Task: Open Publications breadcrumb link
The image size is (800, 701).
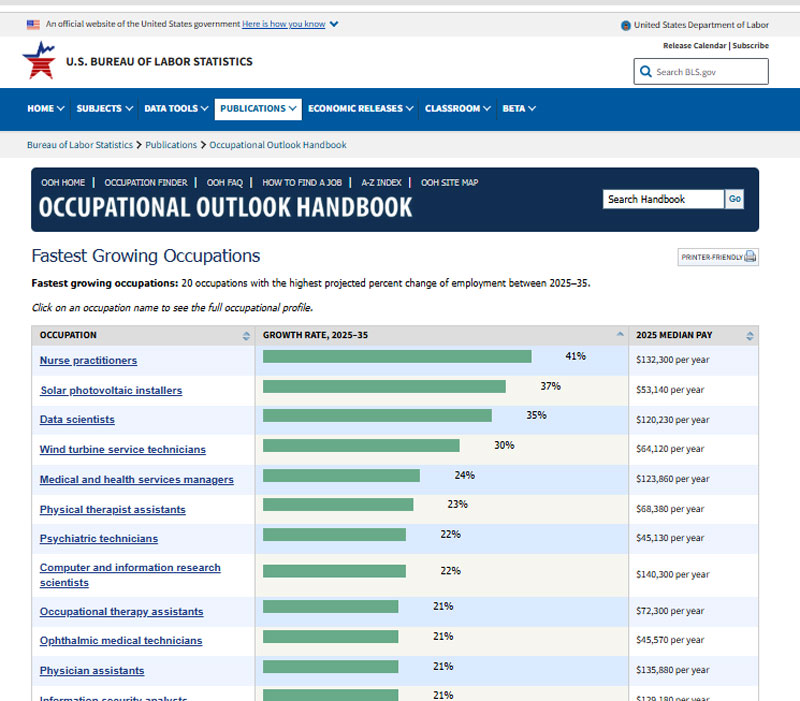Action: (171, 145)
